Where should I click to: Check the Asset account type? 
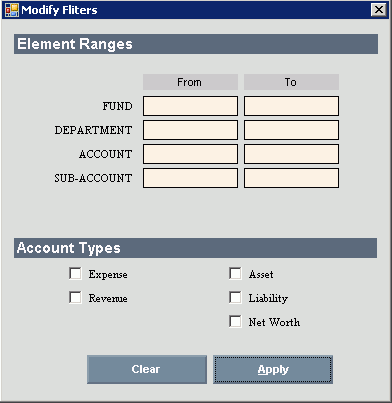235,274
